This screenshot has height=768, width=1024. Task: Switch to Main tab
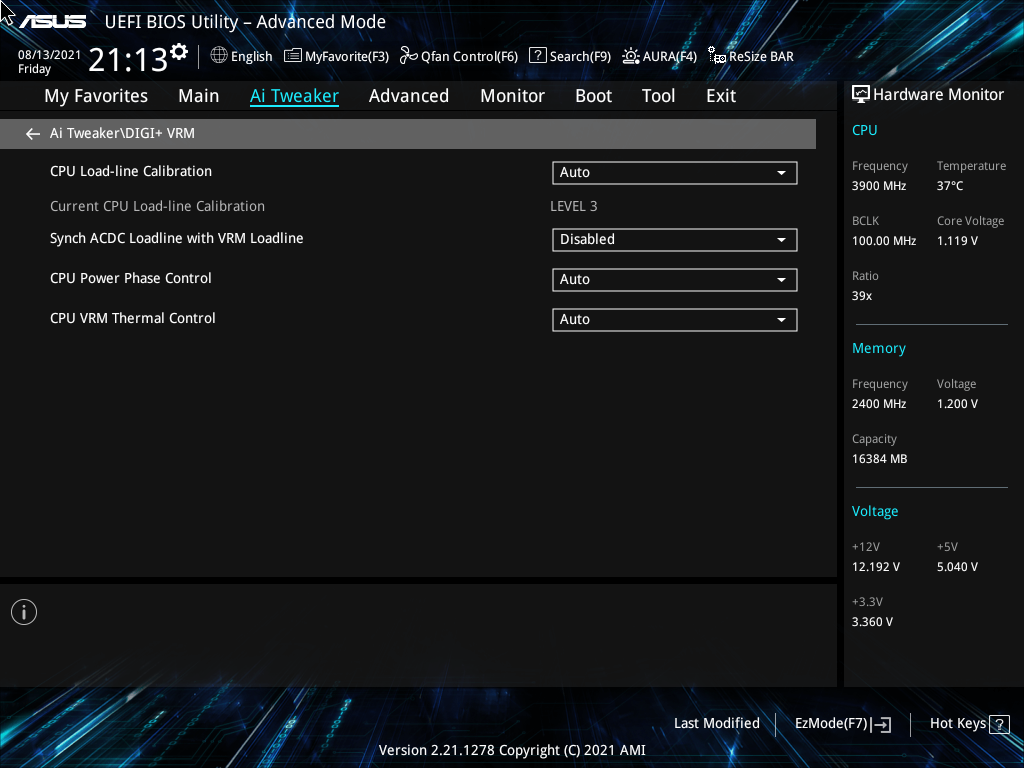coord(199,96)
